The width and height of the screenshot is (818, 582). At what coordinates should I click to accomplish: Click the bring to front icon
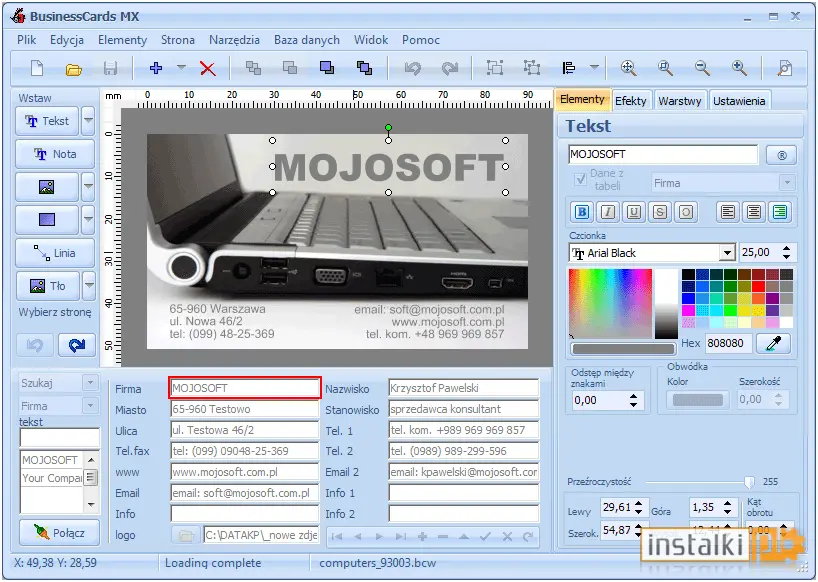(x=327, y=68)
